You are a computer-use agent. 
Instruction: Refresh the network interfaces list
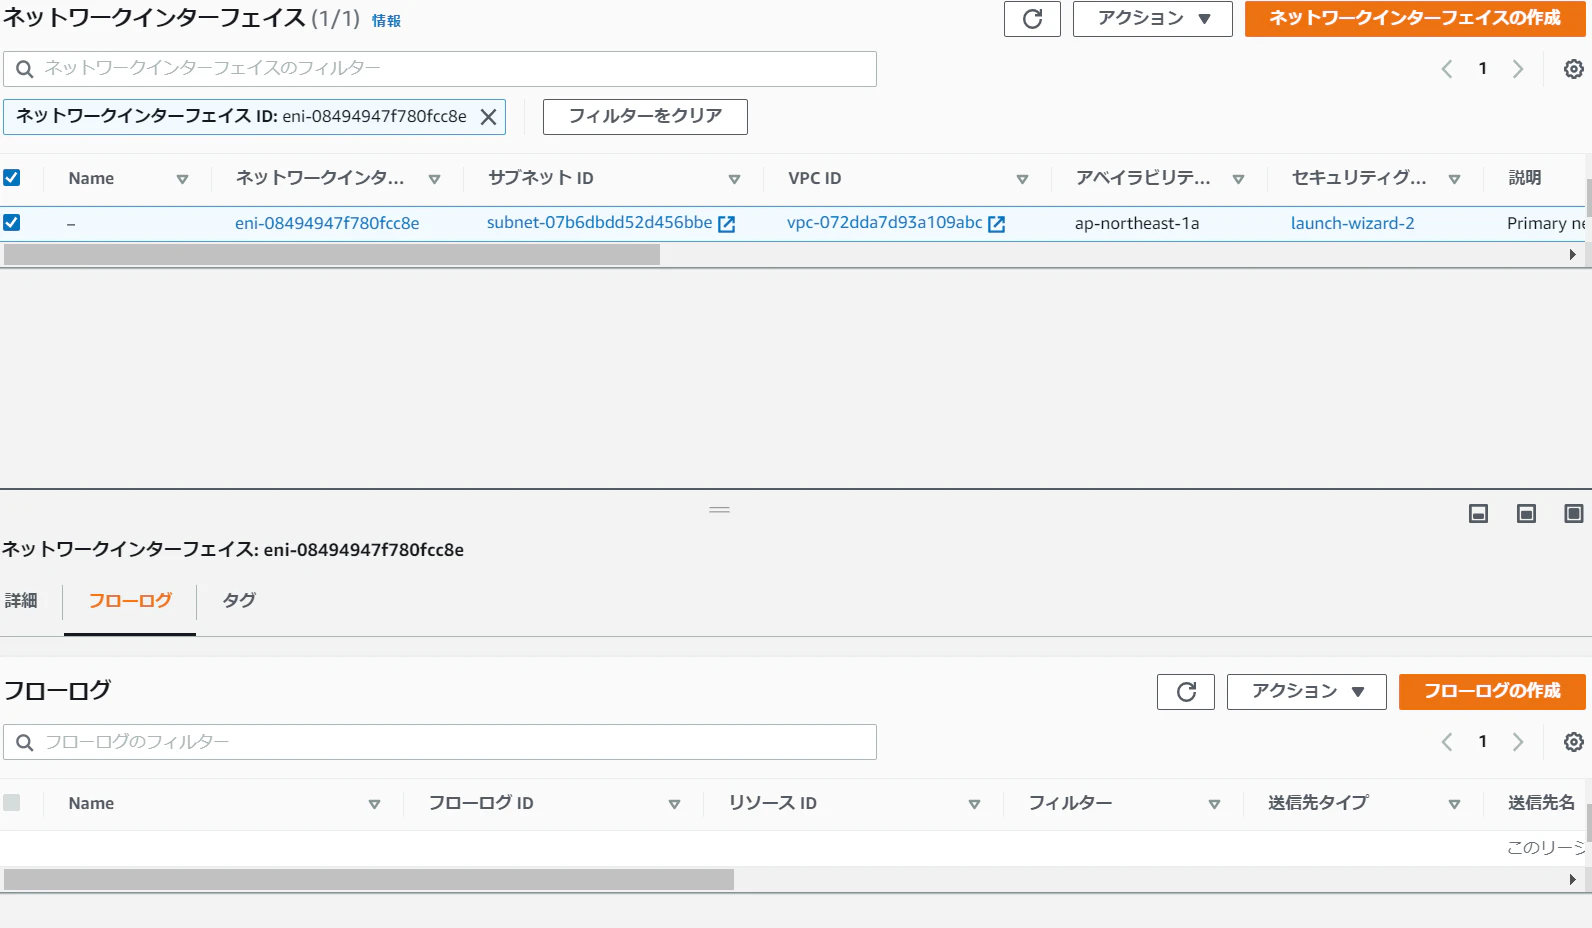(x=1032, y=19)
